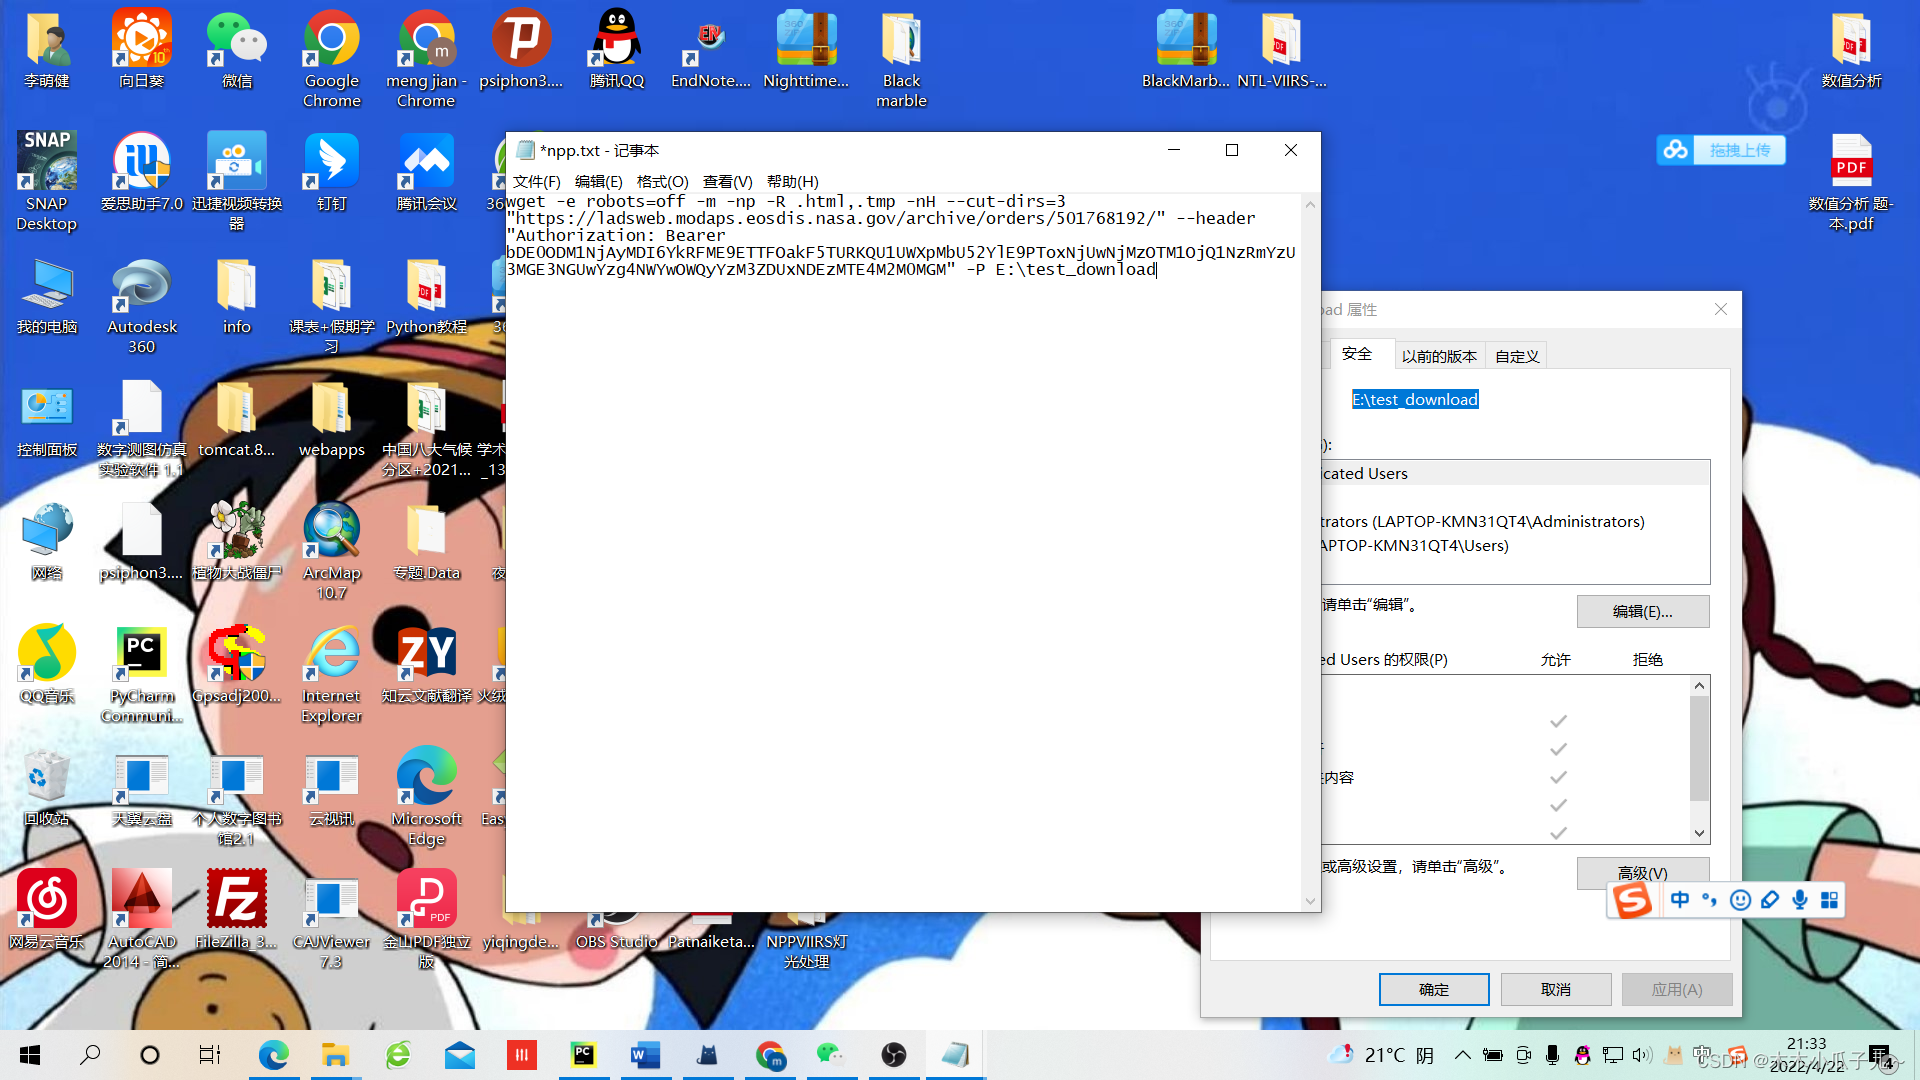The height and width of the screenshot is (1080, 1920).
Task: Click Baidu cloud drag-upload widget
Action: point(1721,150)
